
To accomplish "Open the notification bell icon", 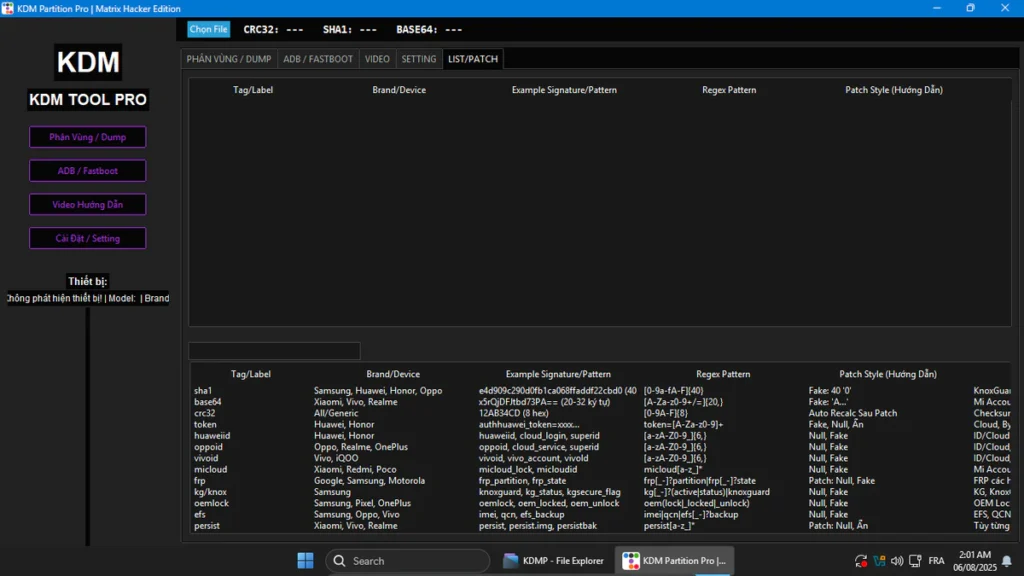I will click(x=1006, y=561).
